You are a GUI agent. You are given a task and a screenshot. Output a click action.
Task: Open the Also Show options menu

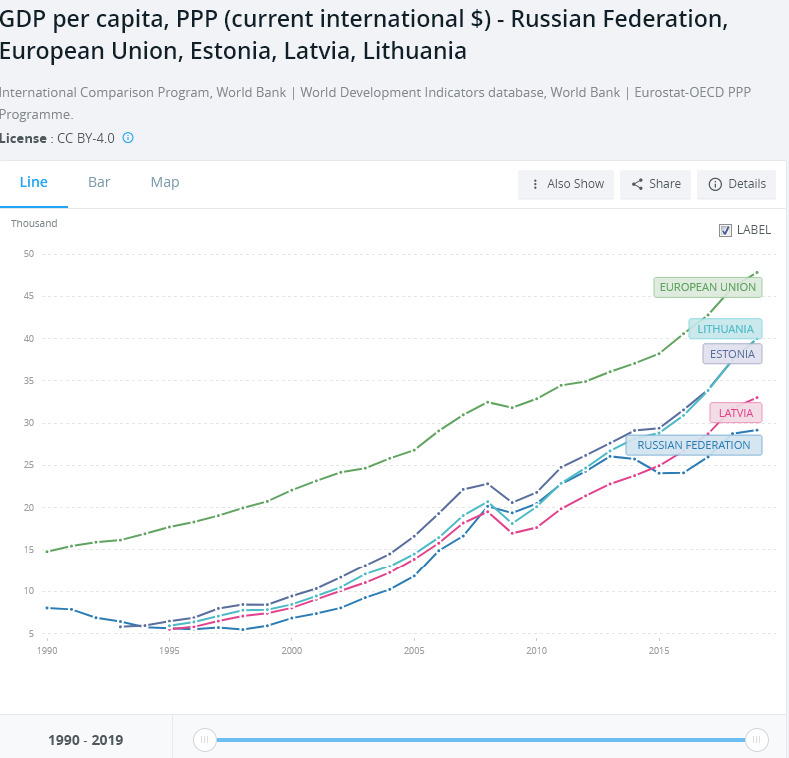pos(566,184)
